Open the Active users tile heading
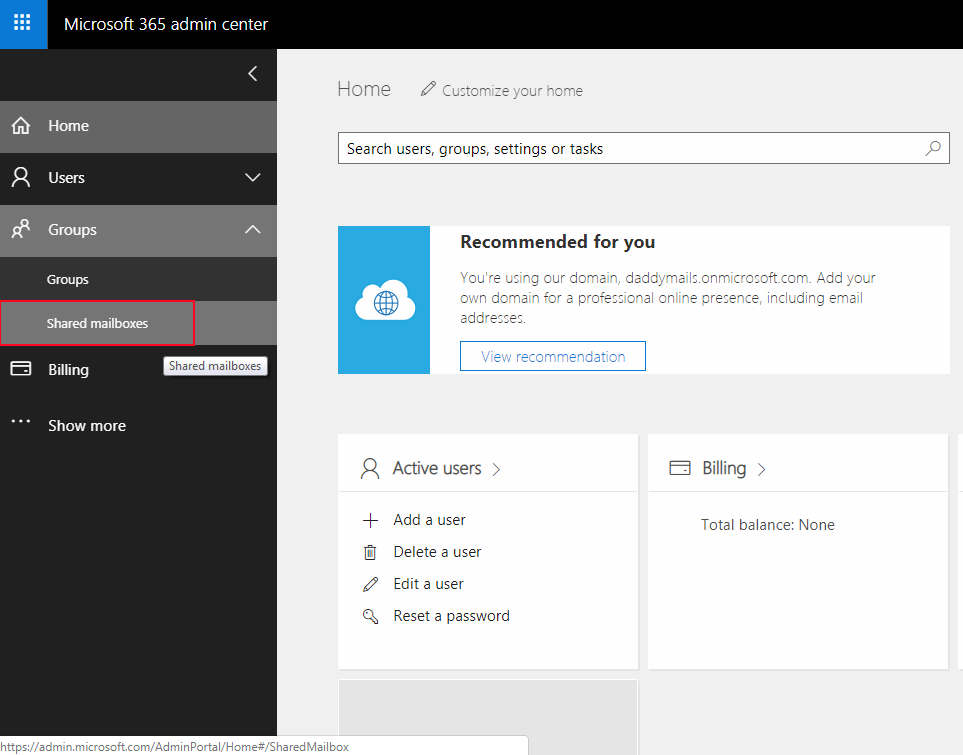Screen dimensions: 963x755 pyautogui.click(x=437, y=468)
